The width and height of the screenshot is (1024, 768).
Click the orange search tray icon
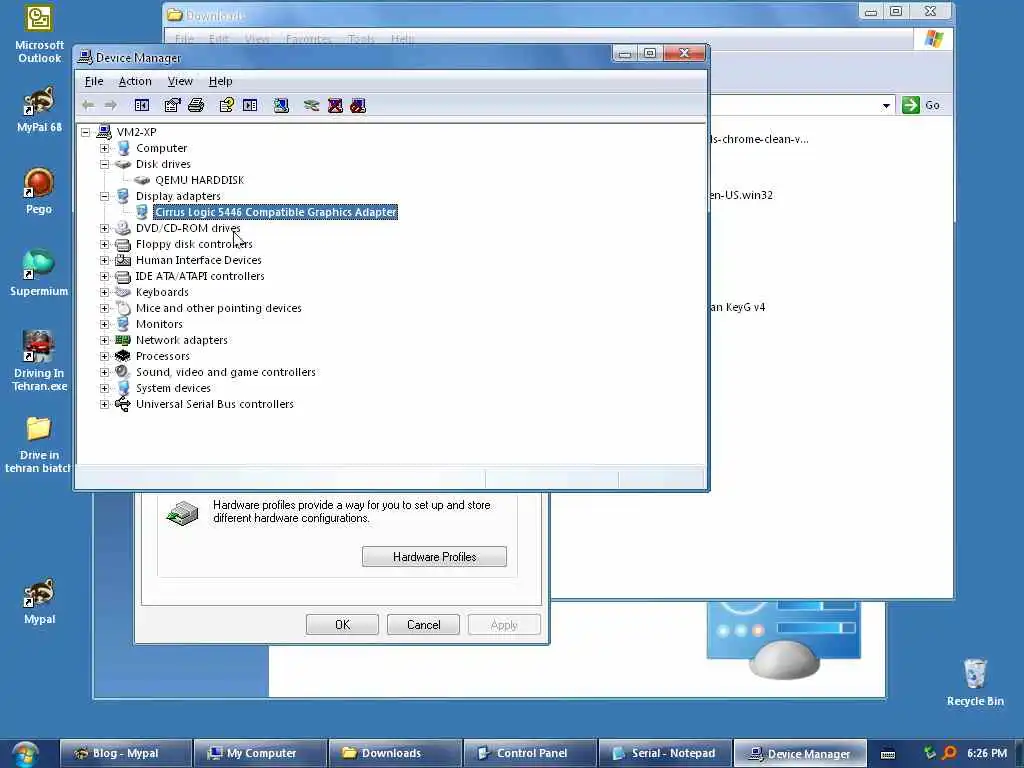950,753
